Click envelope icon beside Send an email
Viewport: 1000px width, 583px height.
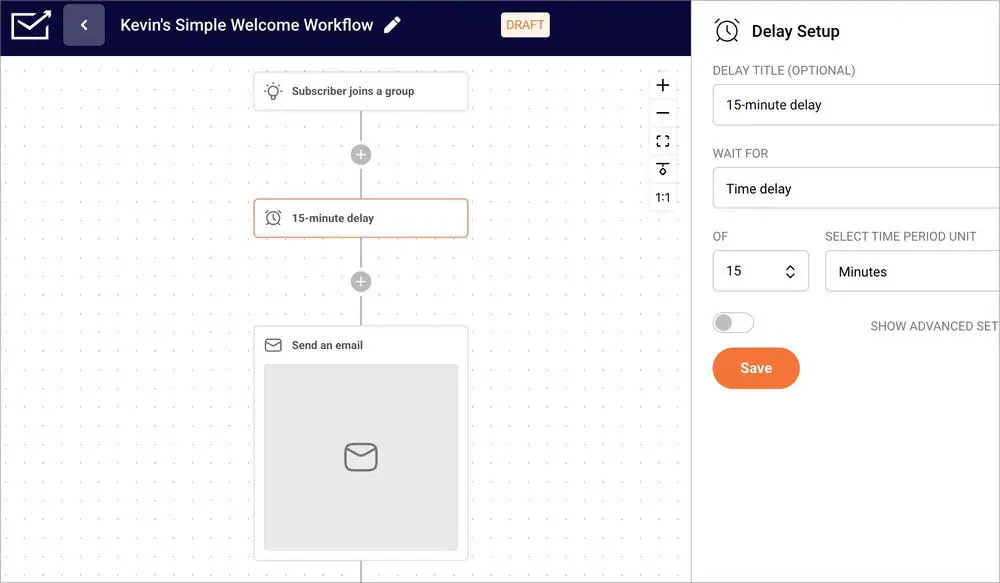[273, 345]
